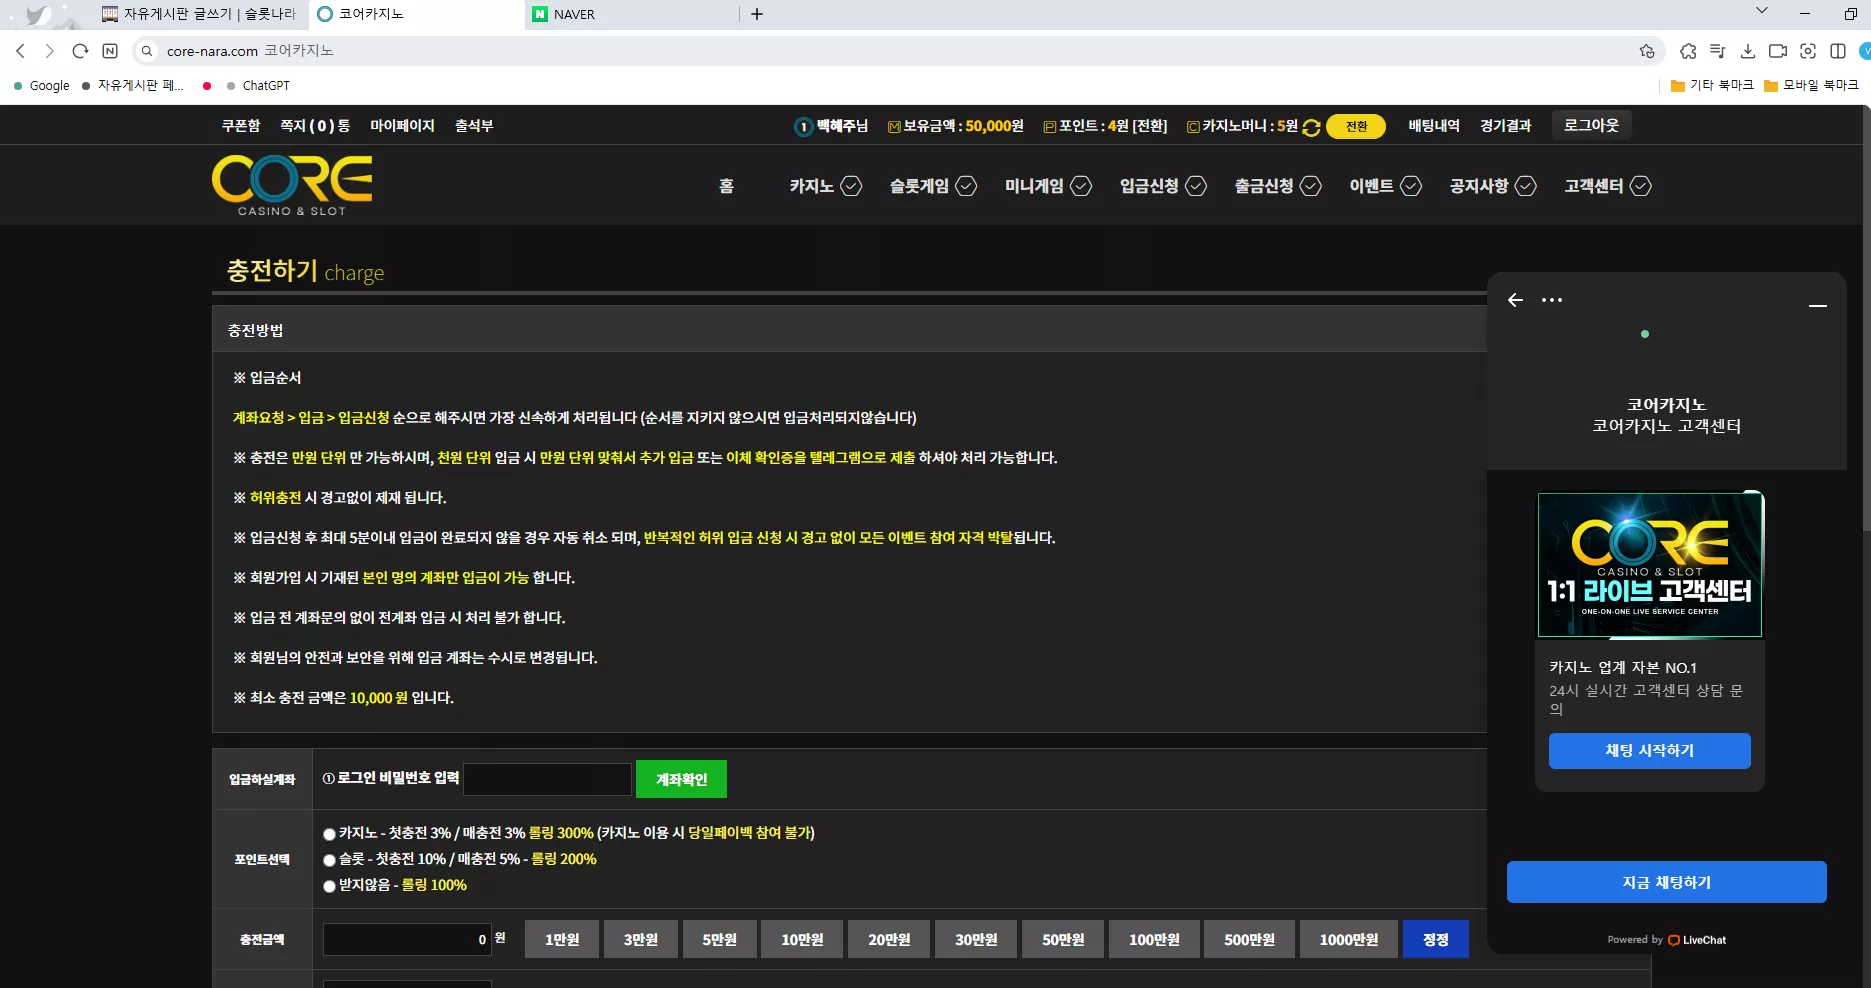
Task: Open the 기타 북마크 bookmarks folder
Action: point(1712,86)
